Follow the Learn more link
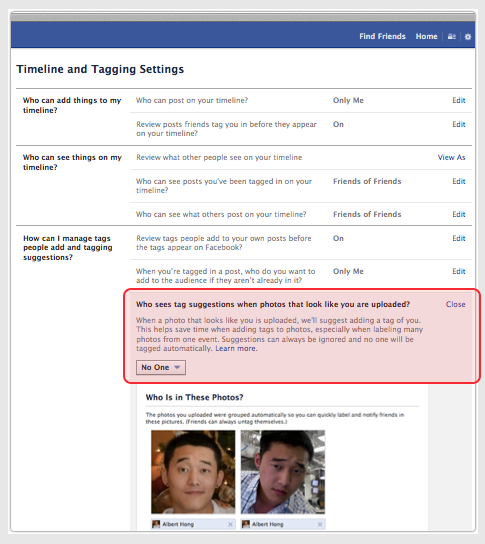This screenshot has height=544, width=485. point(236,348)
